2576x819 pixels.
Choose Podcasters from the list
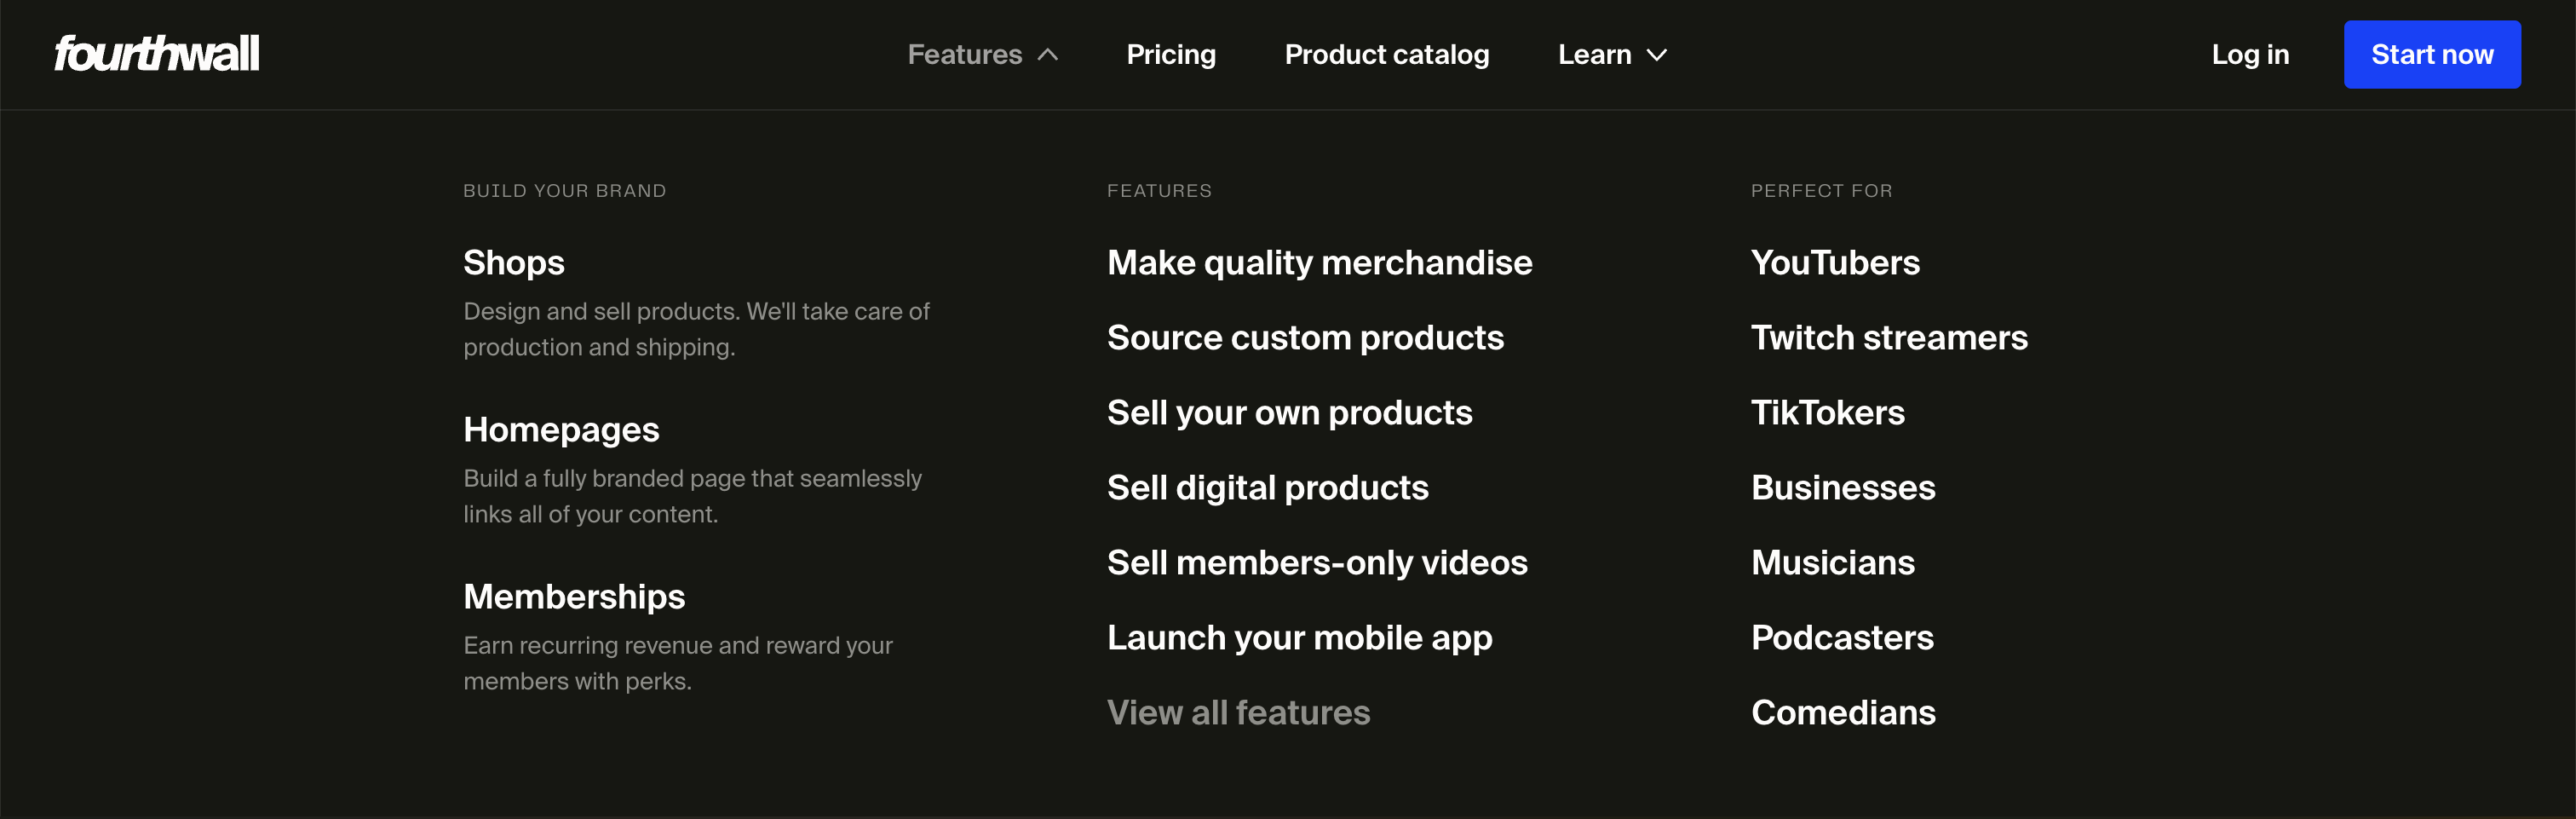pos(1842,638)
